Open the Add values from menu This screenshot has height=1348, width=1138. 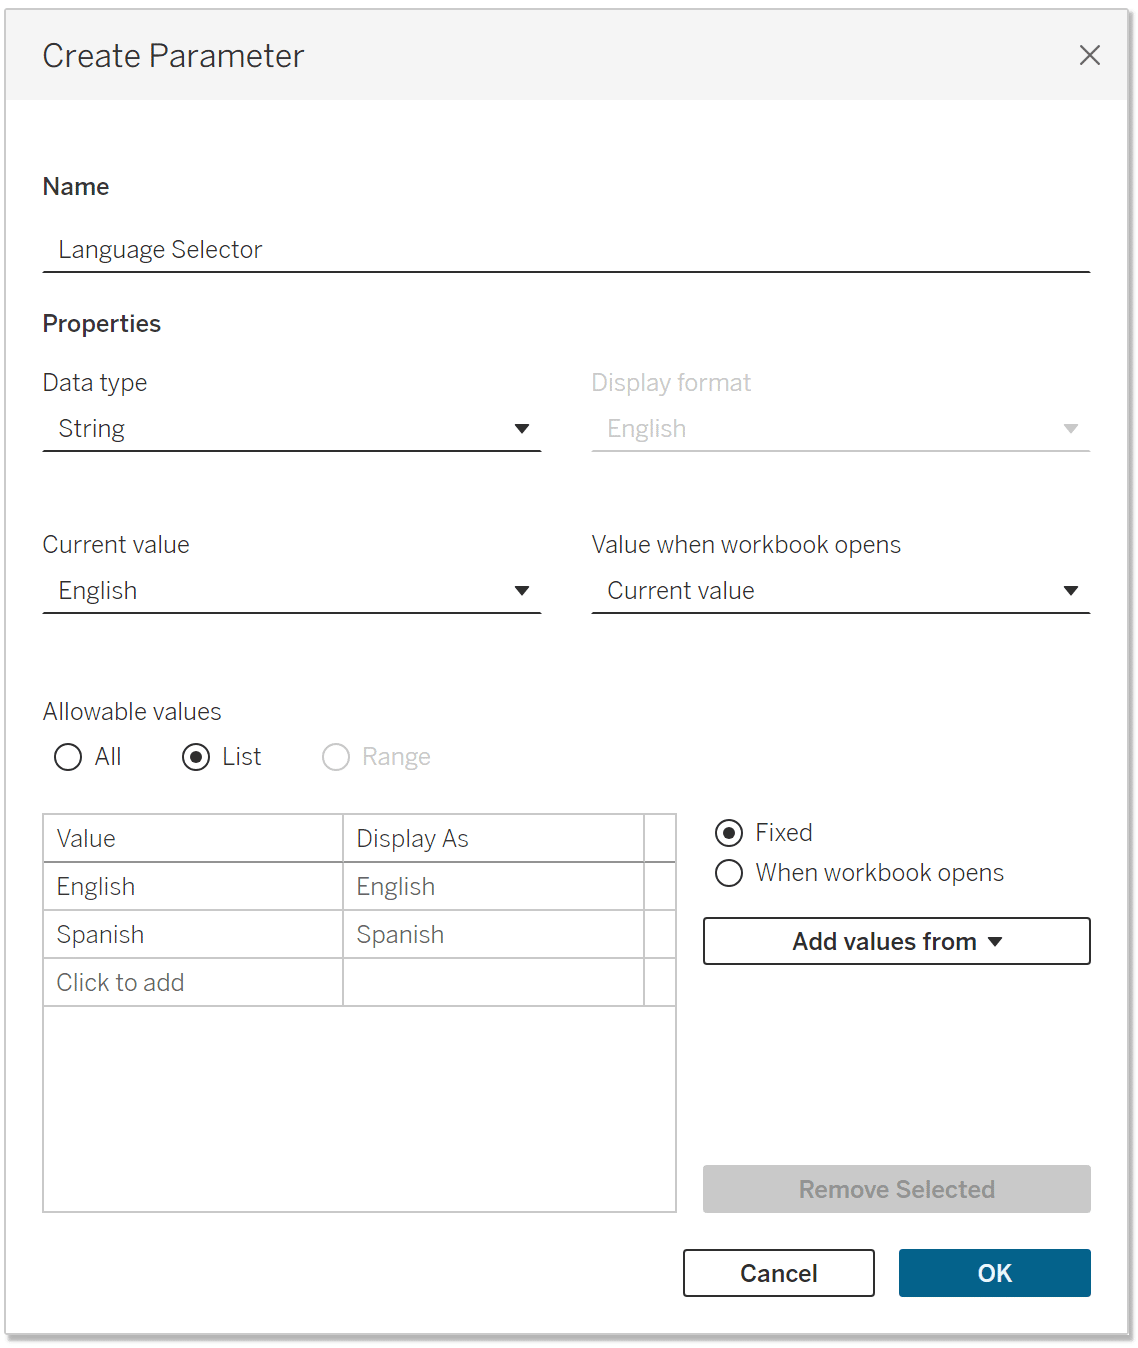pos(897,941)
